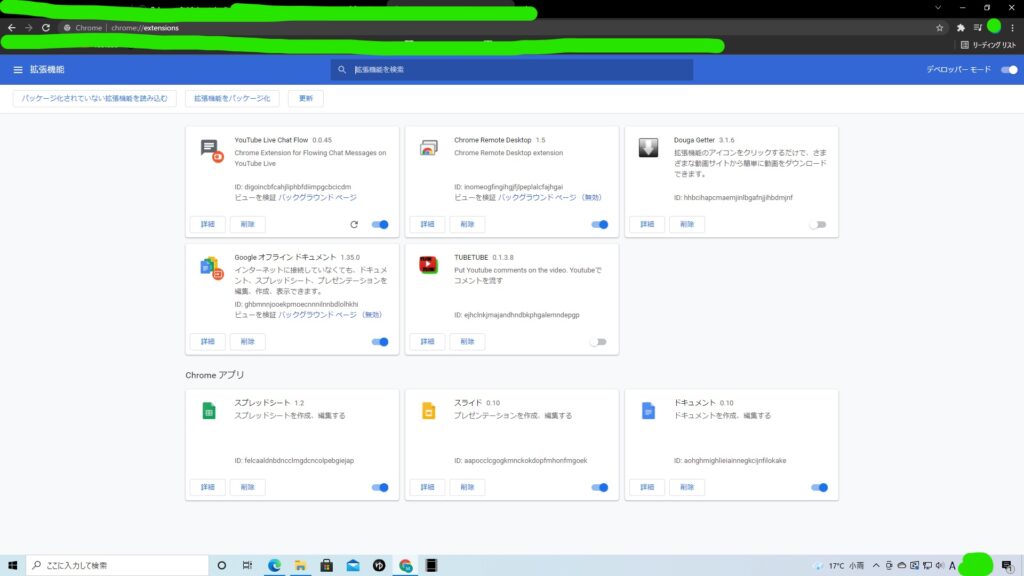Image resolution: width=1024 pixels, height=576 pixels.
Task: Enable the TUBETUBE extension
Action: [599, 342]
